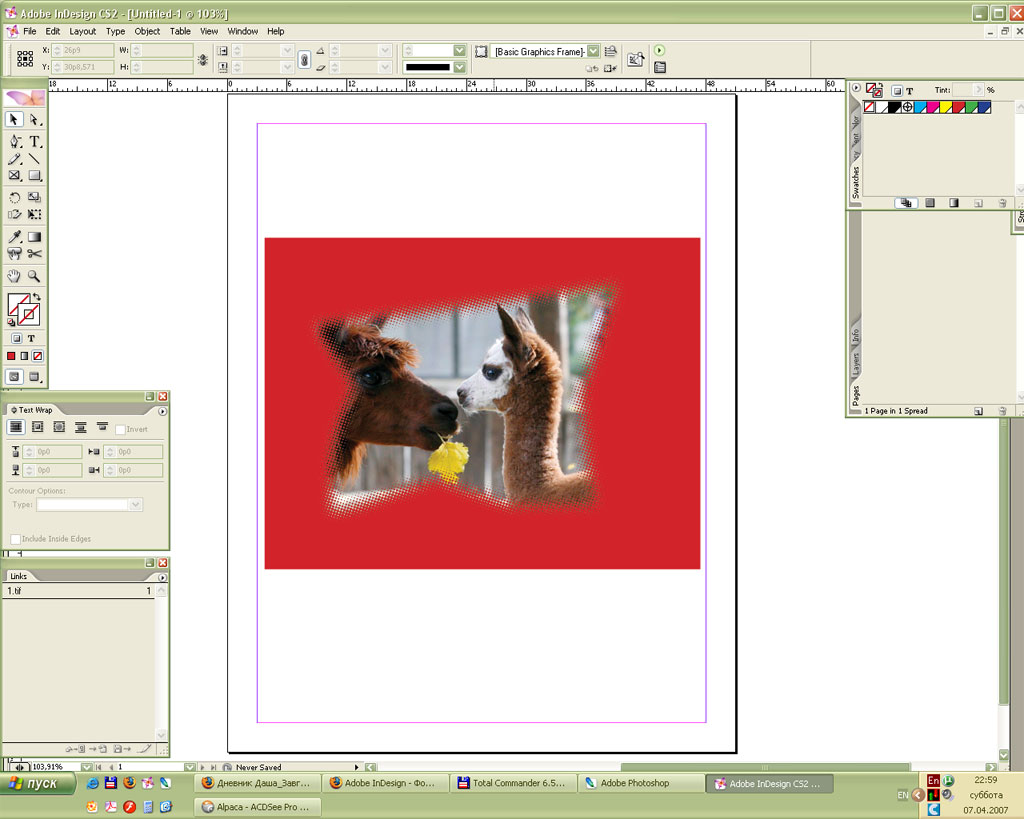This screenshot has height=819, width=1024.
Task: Select the magenta color swatch
Action: (x=933, y=108)
